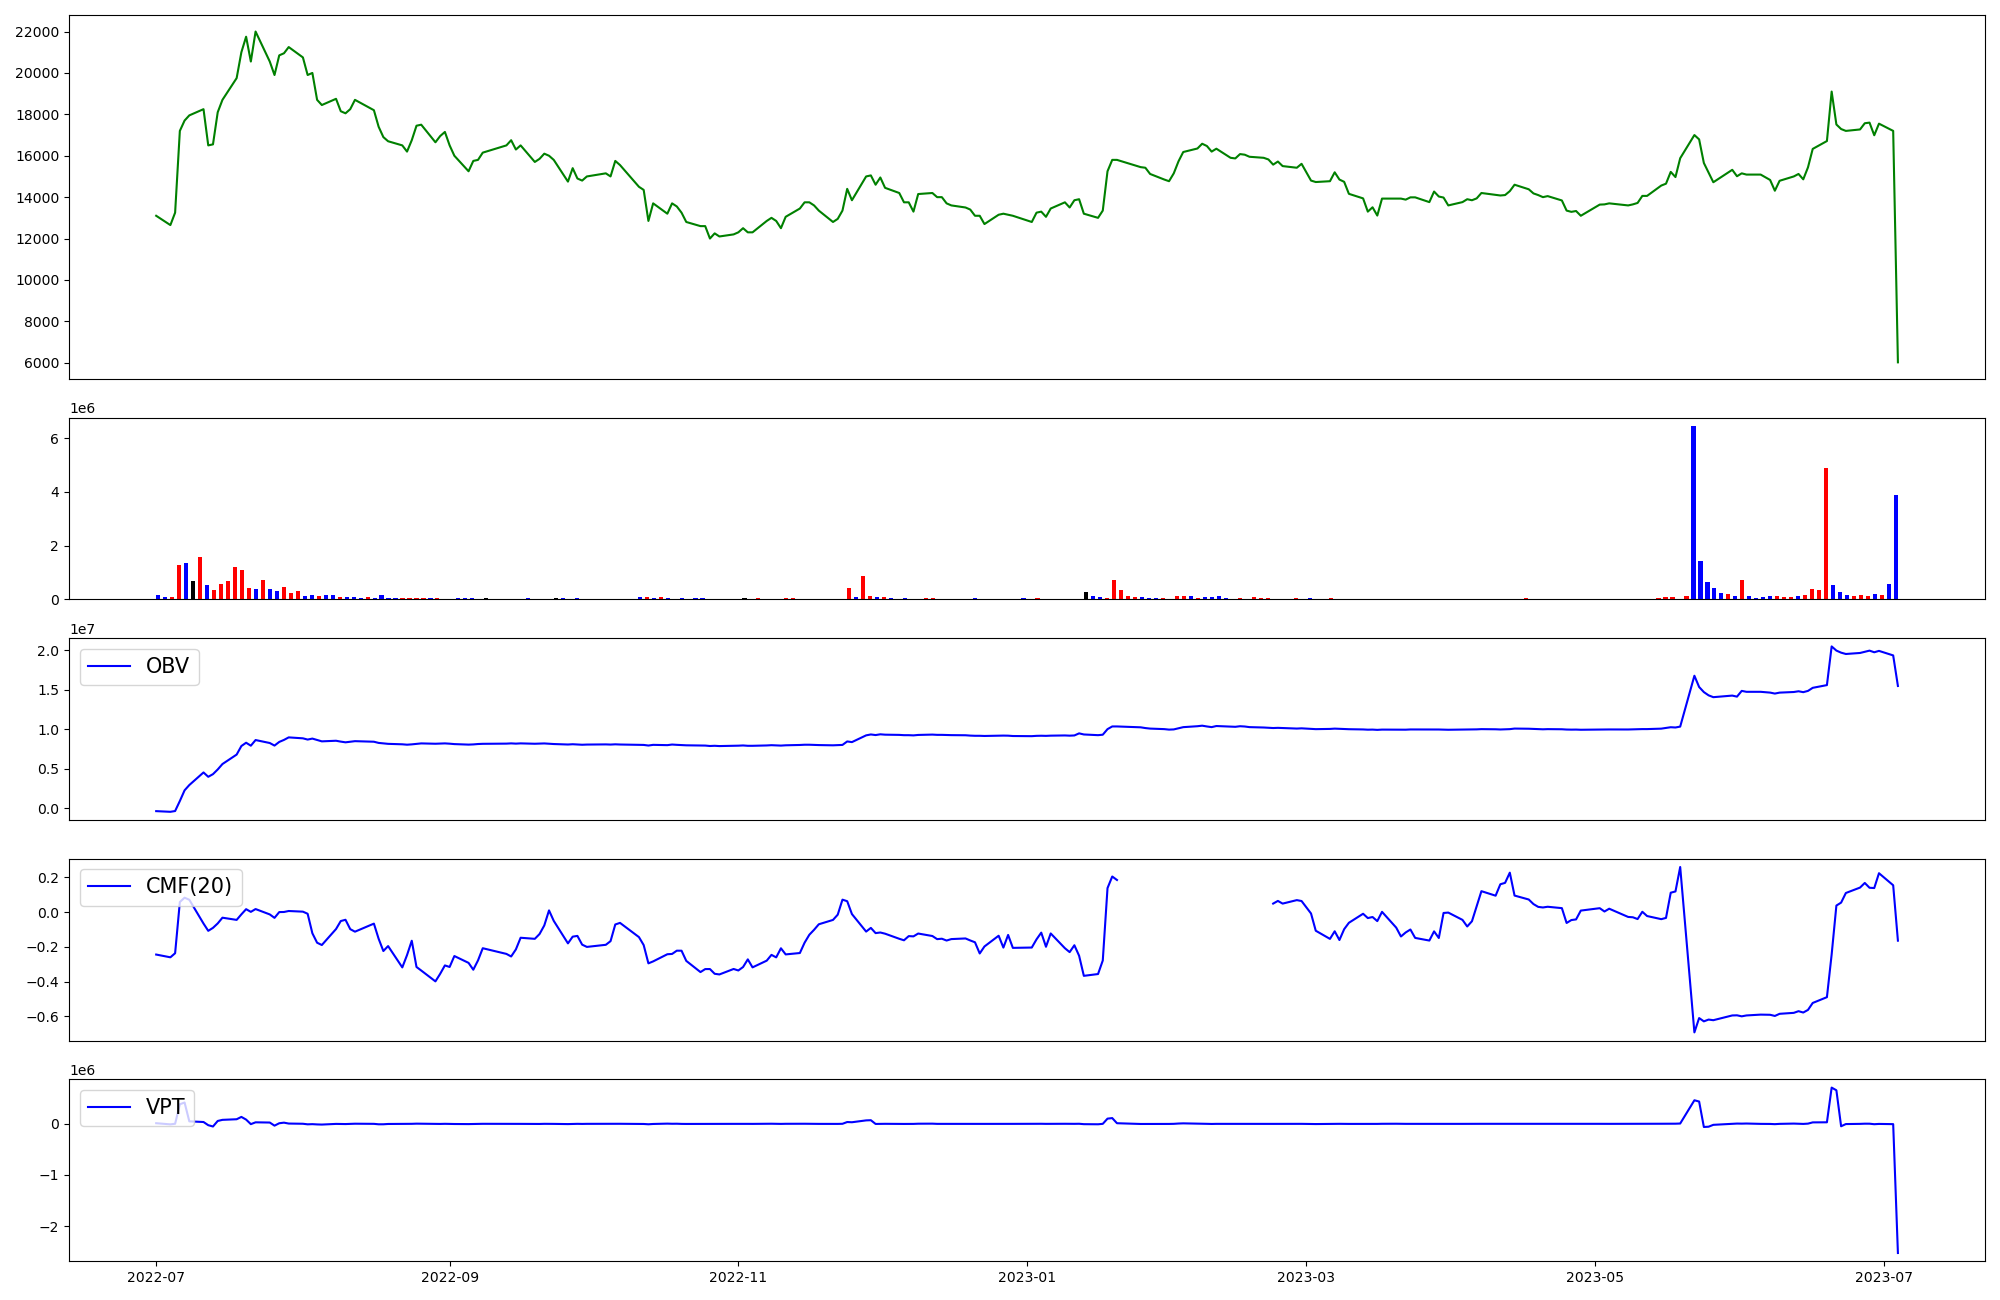Click the -0.6 tick on CMF axis
This screenshot has height=1300, width=2000.
(43, 1017)
